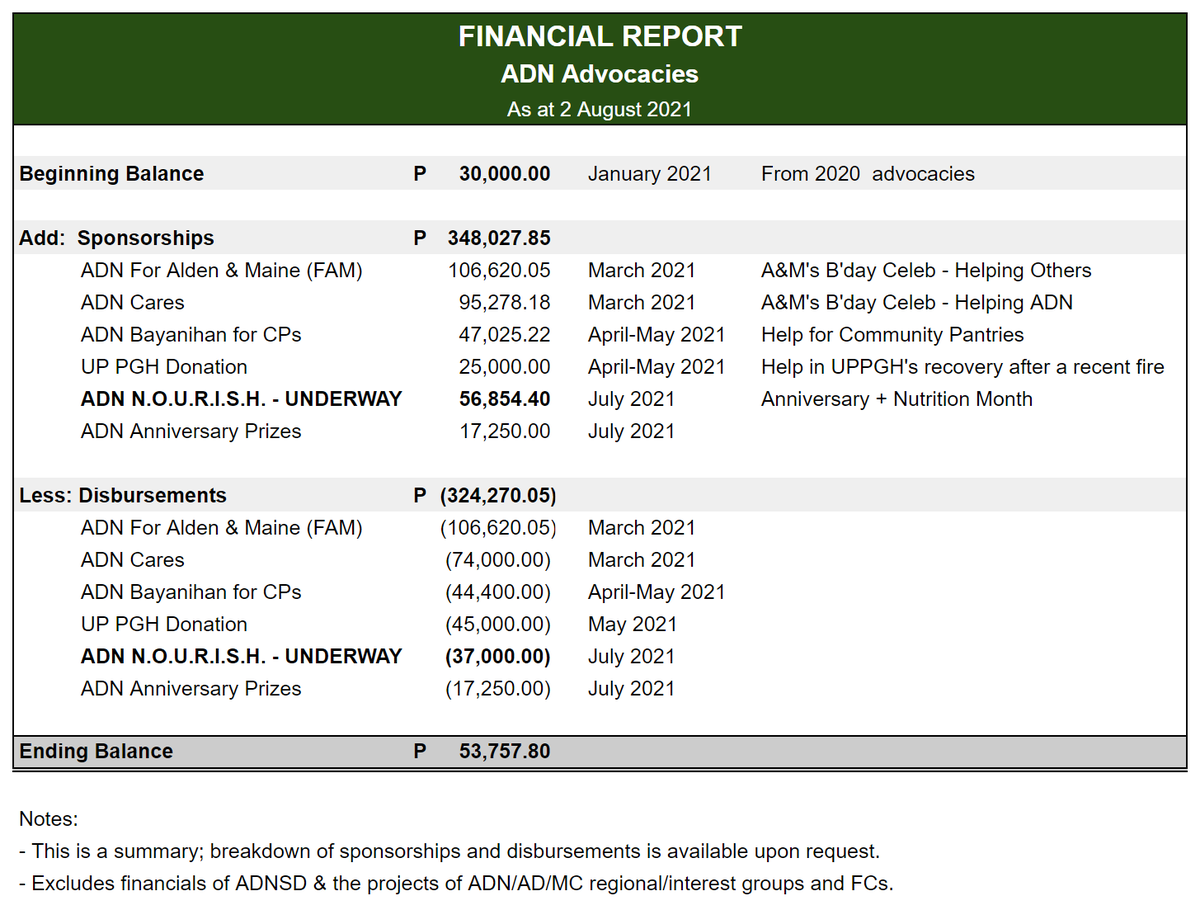Select "ADN Cares" in the Disbursements section
The width and height of the screenshot is (1200, 910).
click(133, 560)
